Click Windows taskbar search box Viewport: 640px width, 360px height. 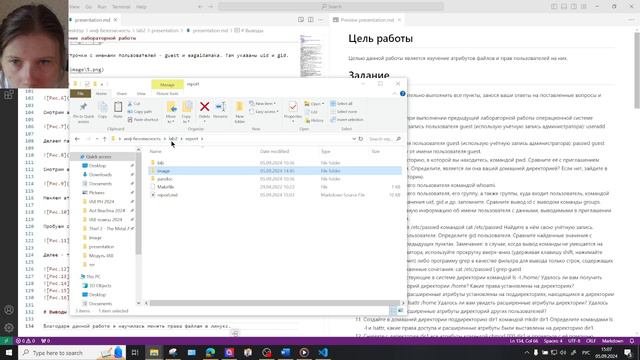(72, 352)
